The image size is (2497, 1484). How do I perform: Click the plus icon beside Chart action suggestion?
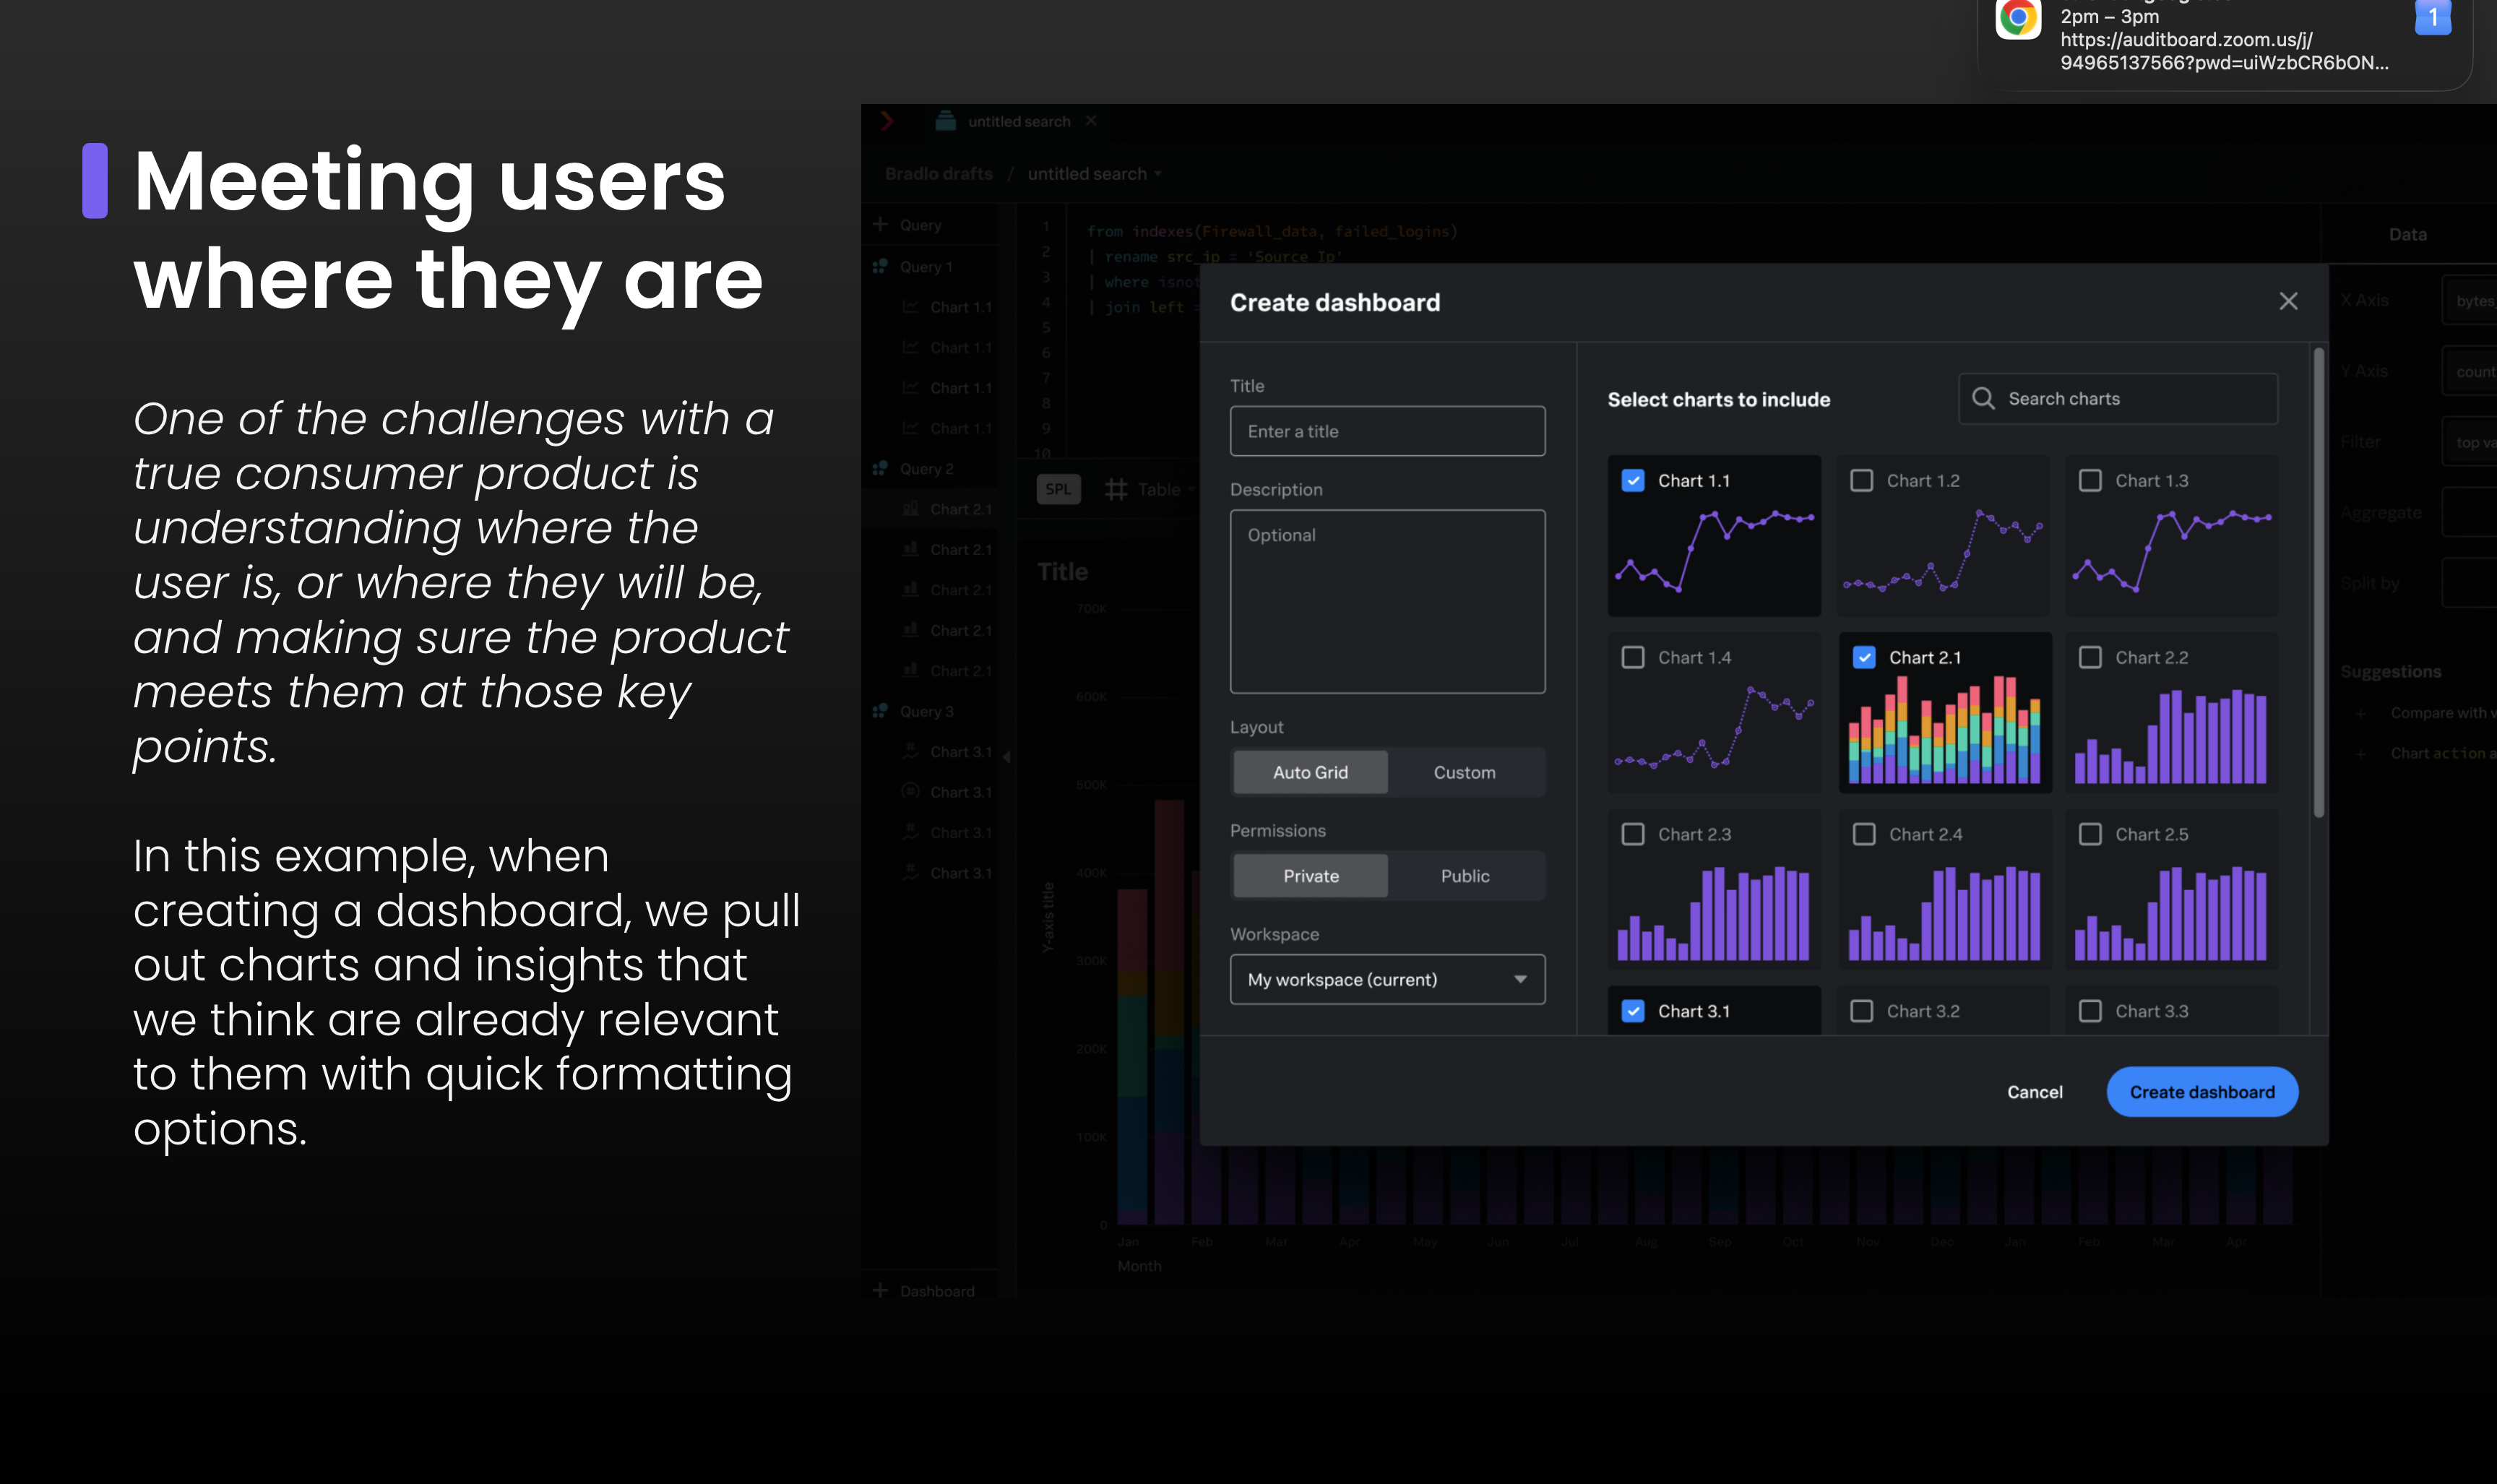[2360, 753]
